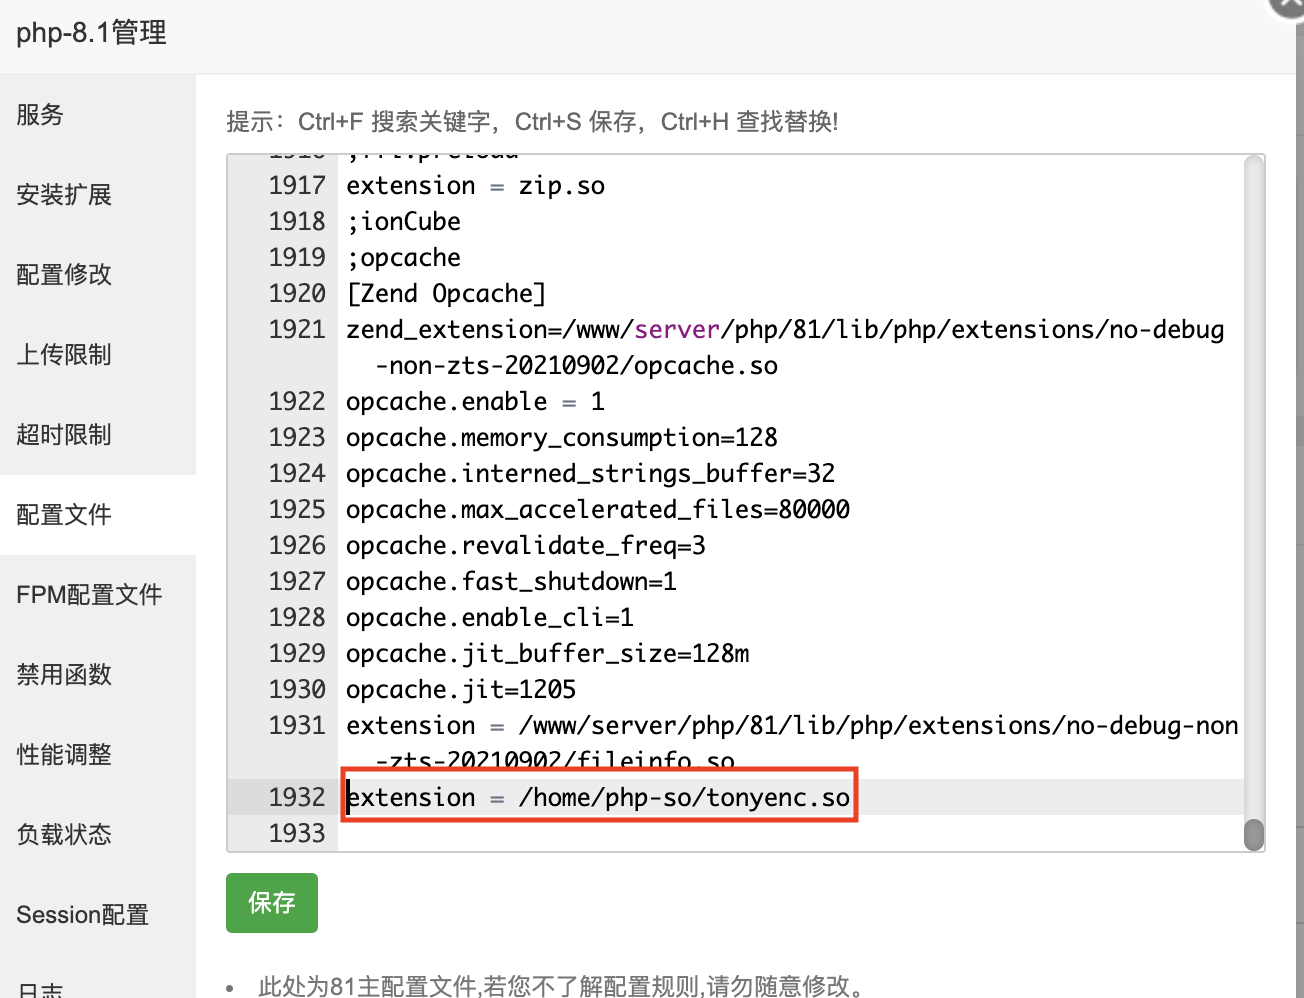Go to 超时限制 settings

[64, 435]
